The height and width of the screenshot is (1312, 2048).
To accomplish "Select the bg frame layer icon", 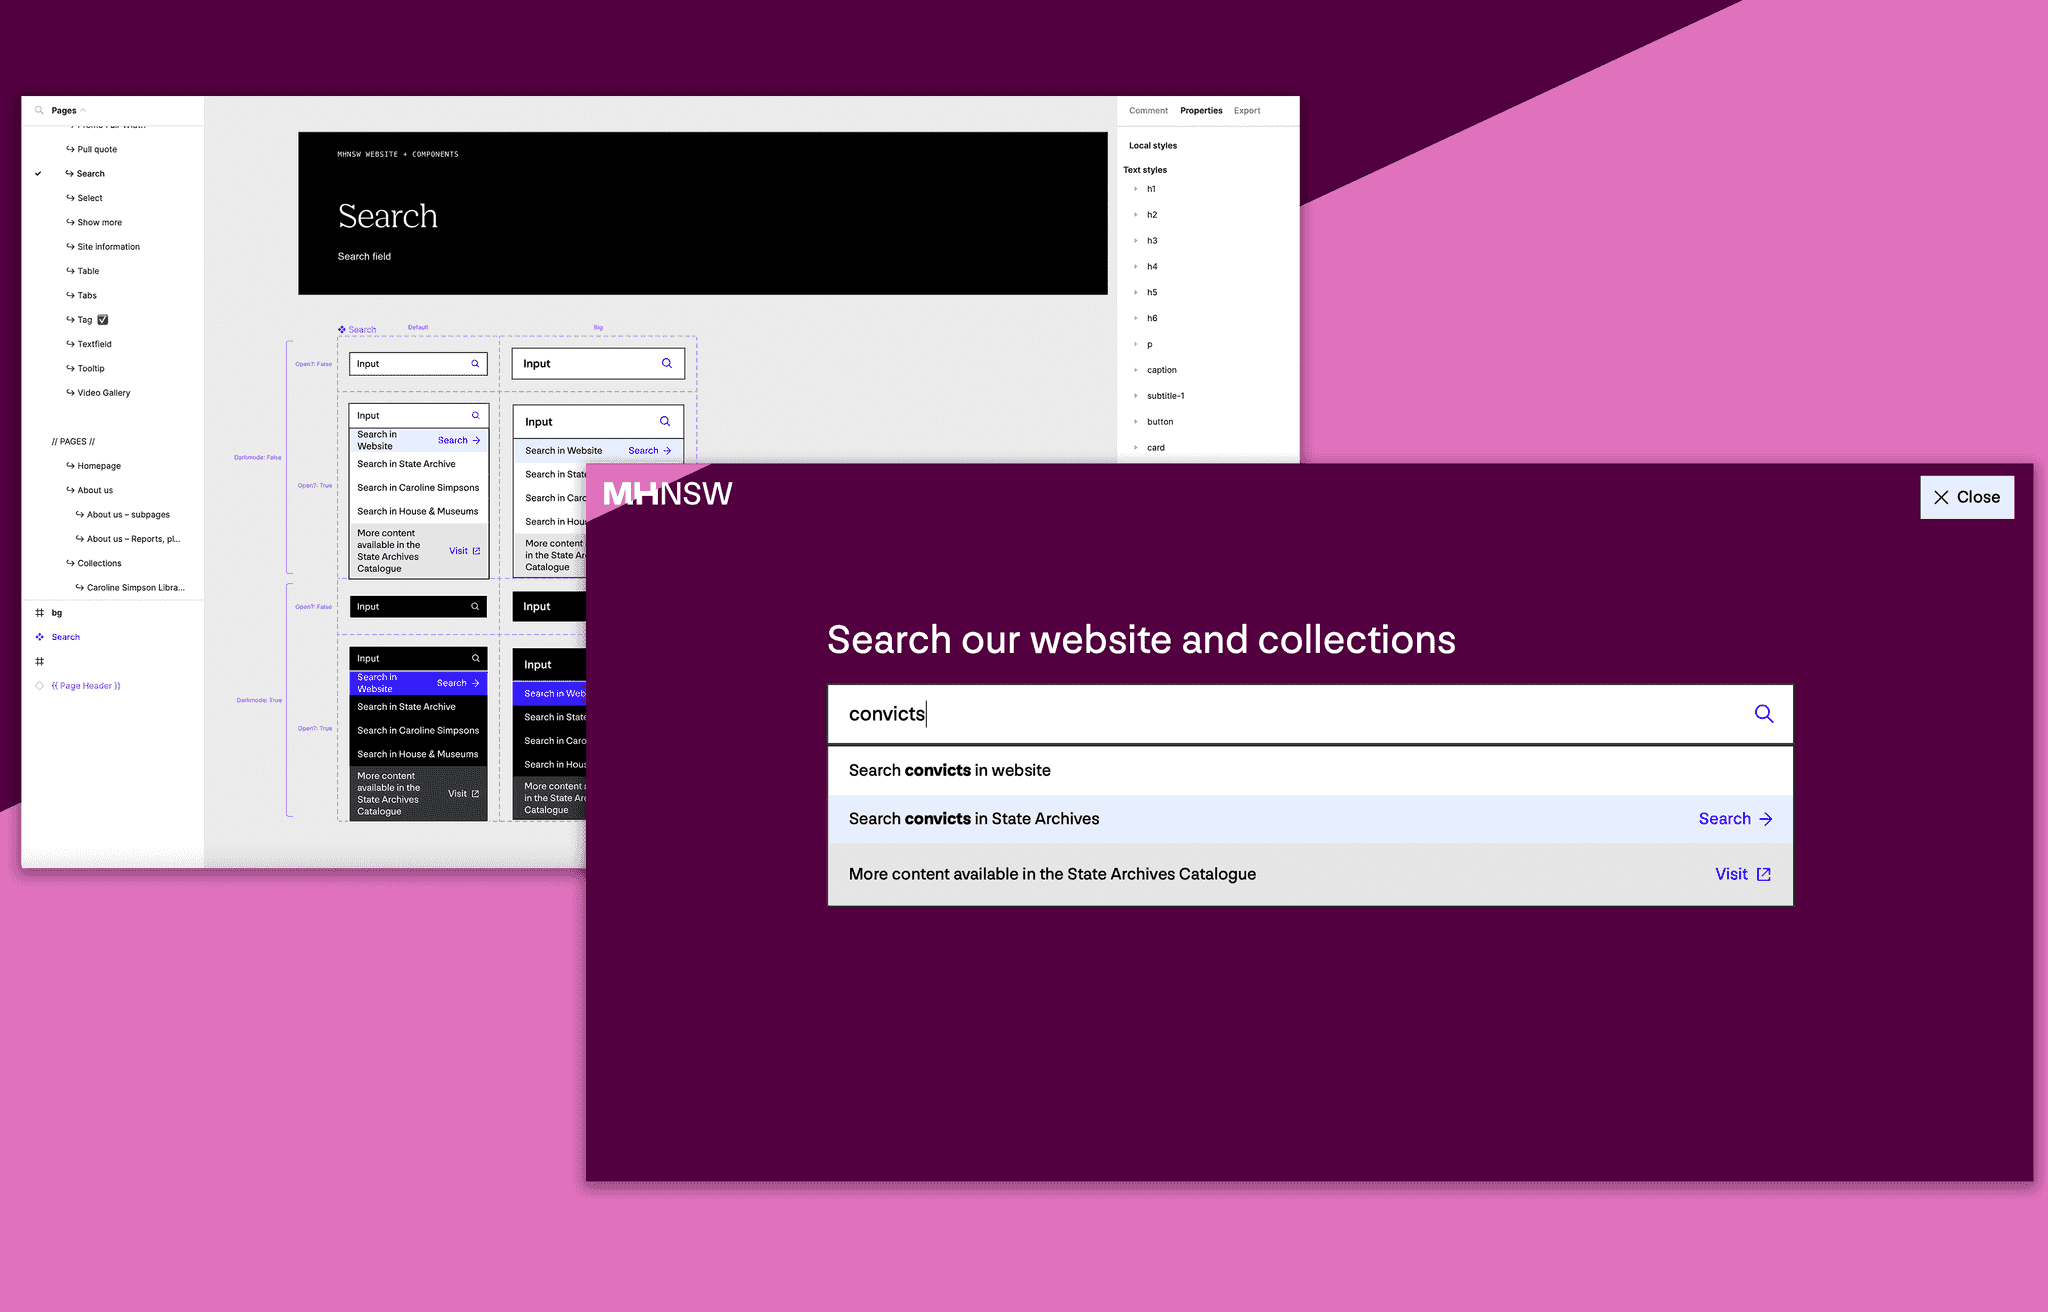I will (x=40, y=613).
